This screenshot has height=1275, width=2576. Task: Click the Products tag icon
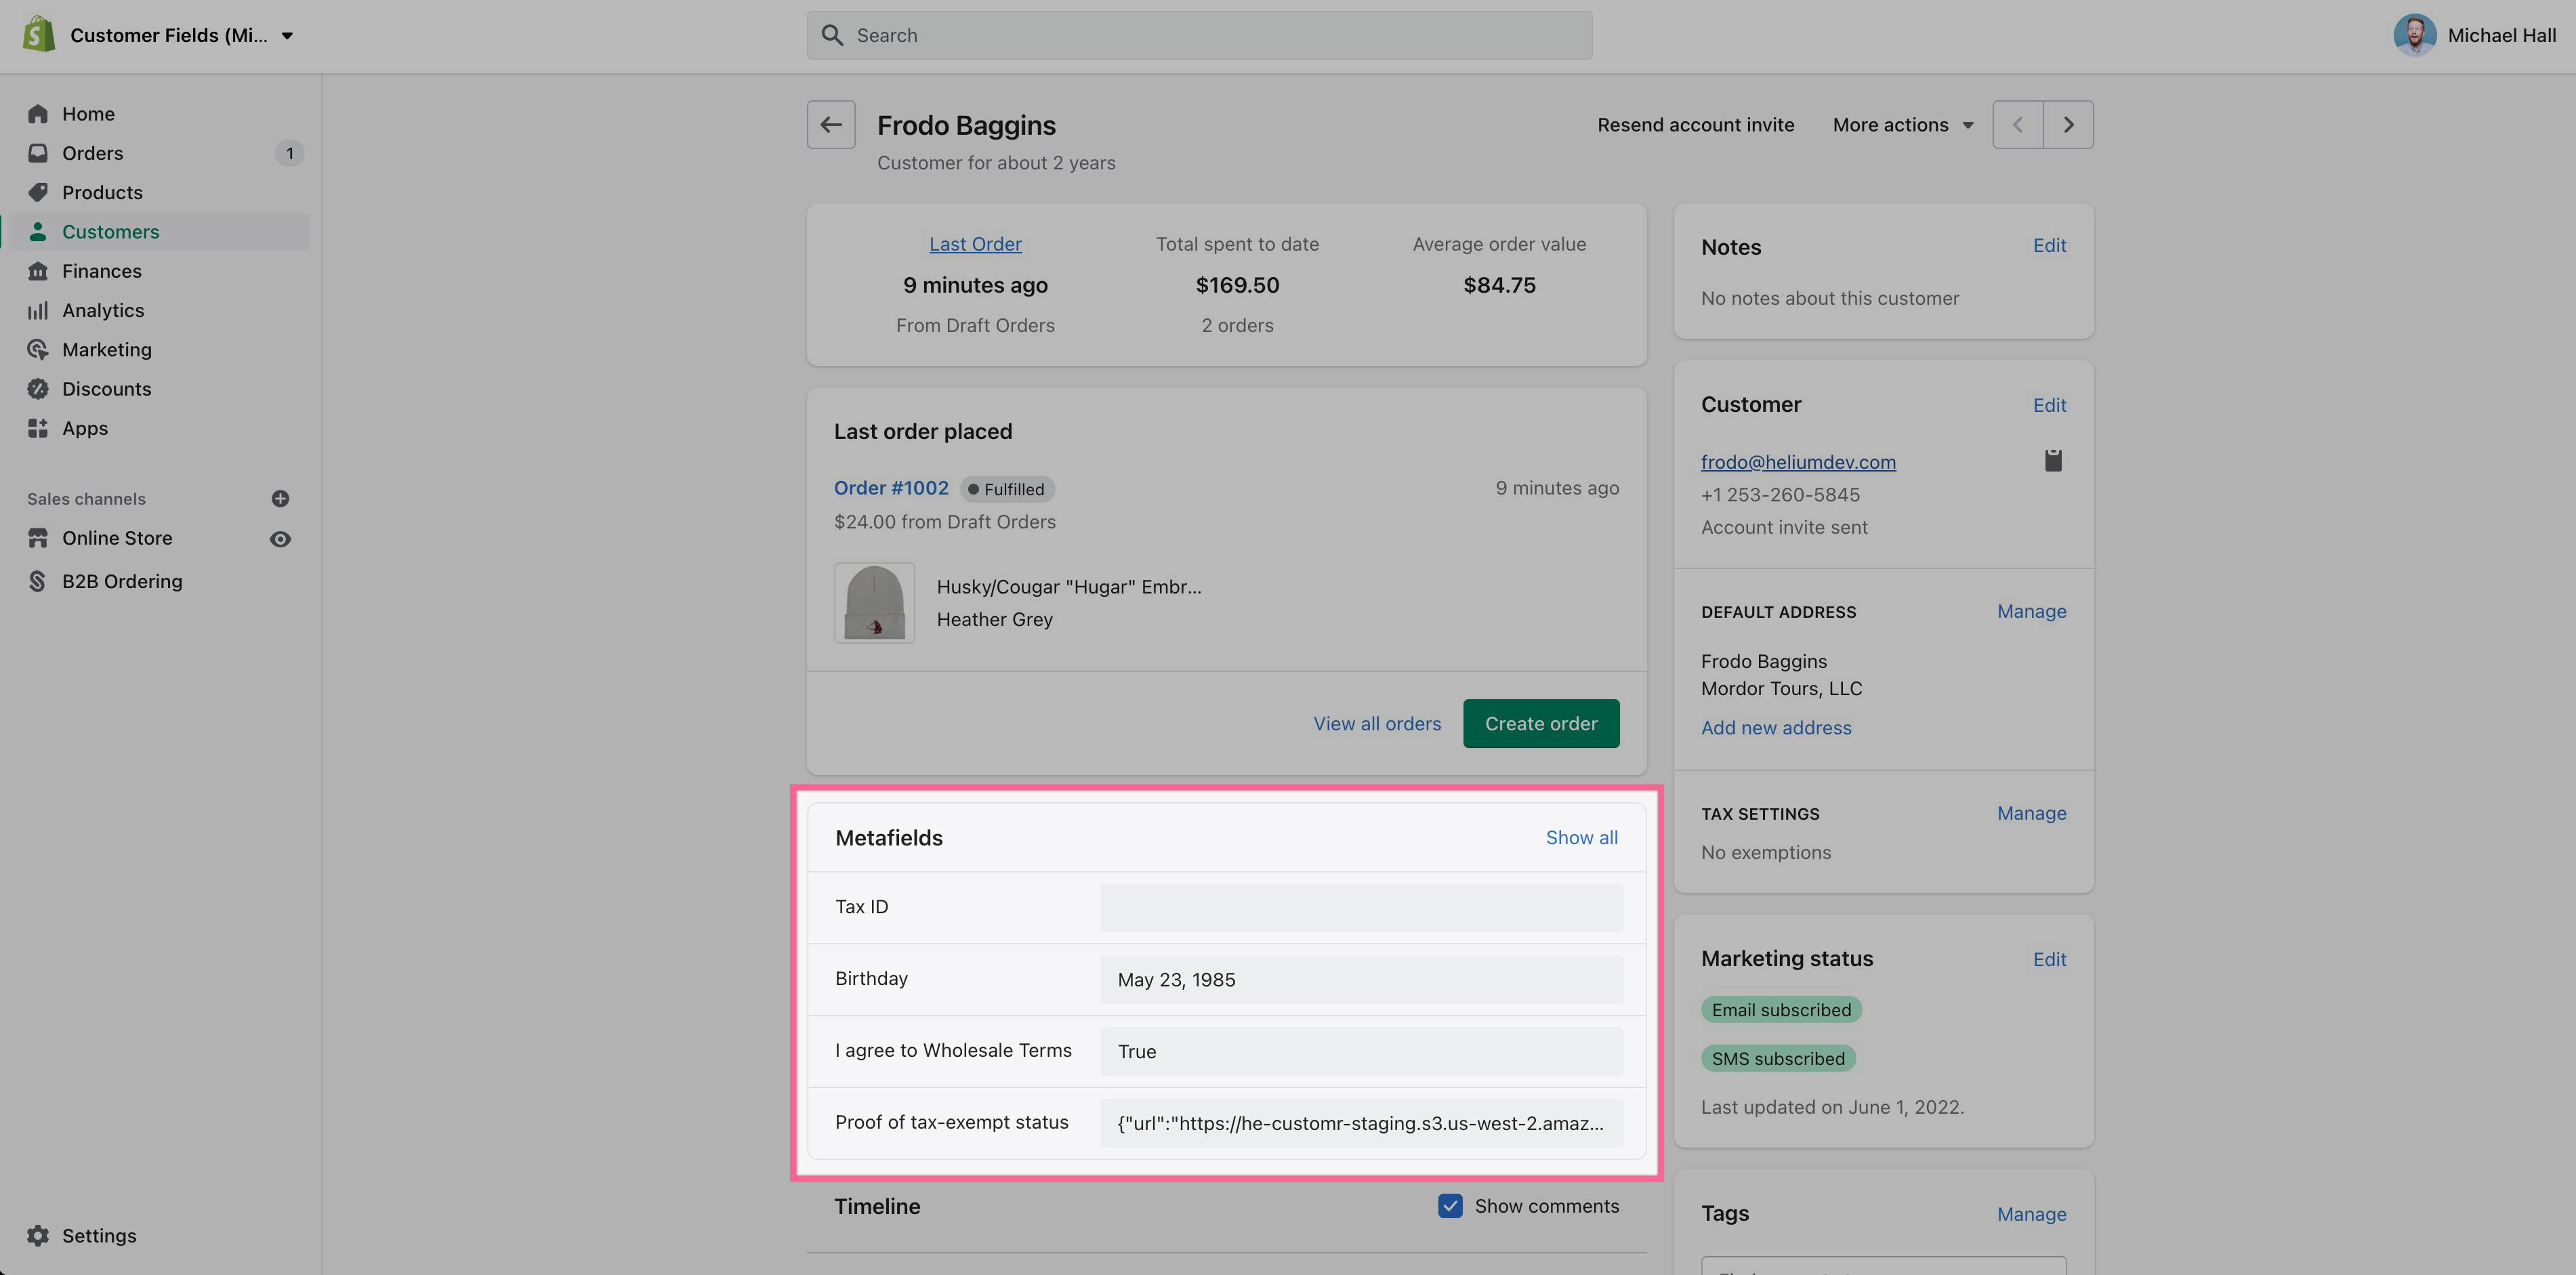(x=38, y=192)
